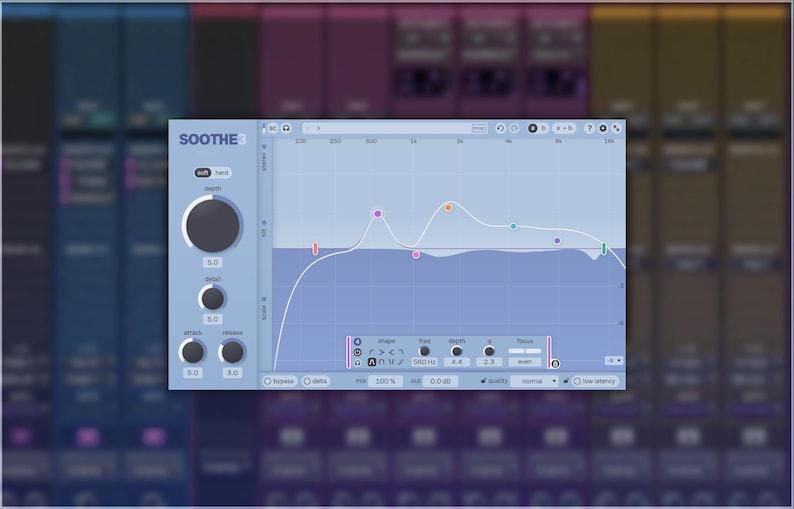Click the release value 3.0
Screen dimensions: 794x509
pyautogui.click(x=232, y=373)
